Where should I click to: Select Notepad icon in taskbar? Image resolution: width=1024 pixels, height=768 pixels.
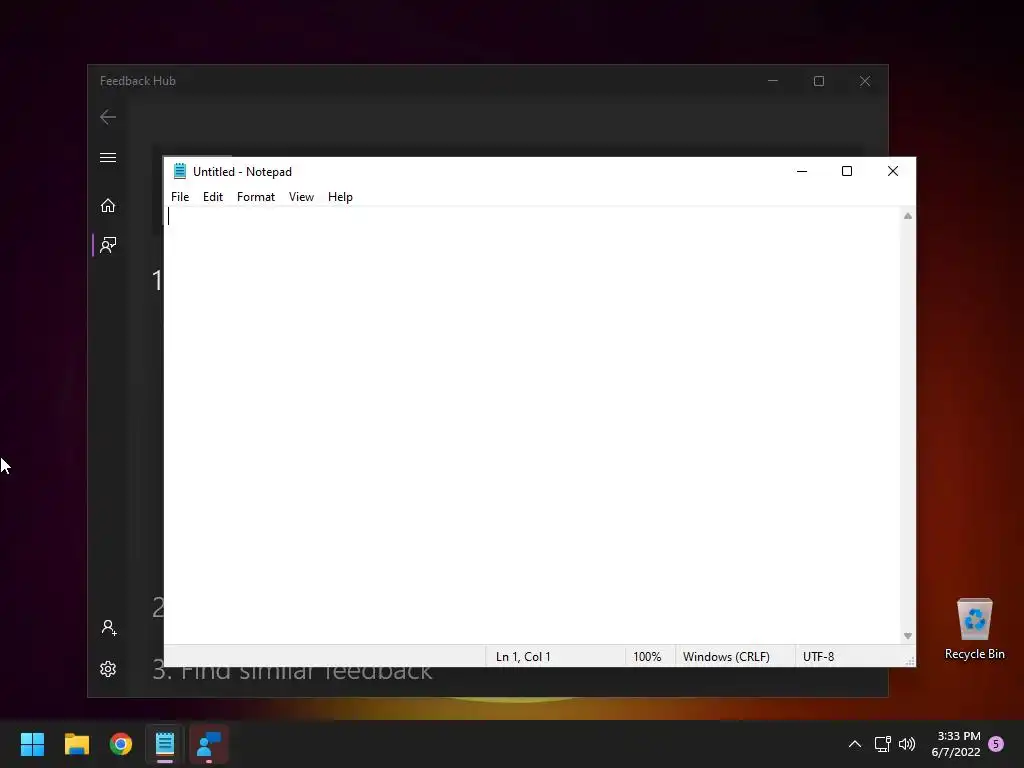click(165, 744)
